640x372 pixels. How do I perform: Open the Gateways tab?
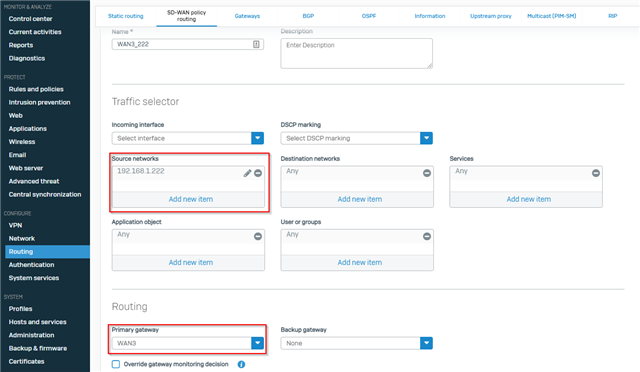pyautogui.click(x=247, y=16)
